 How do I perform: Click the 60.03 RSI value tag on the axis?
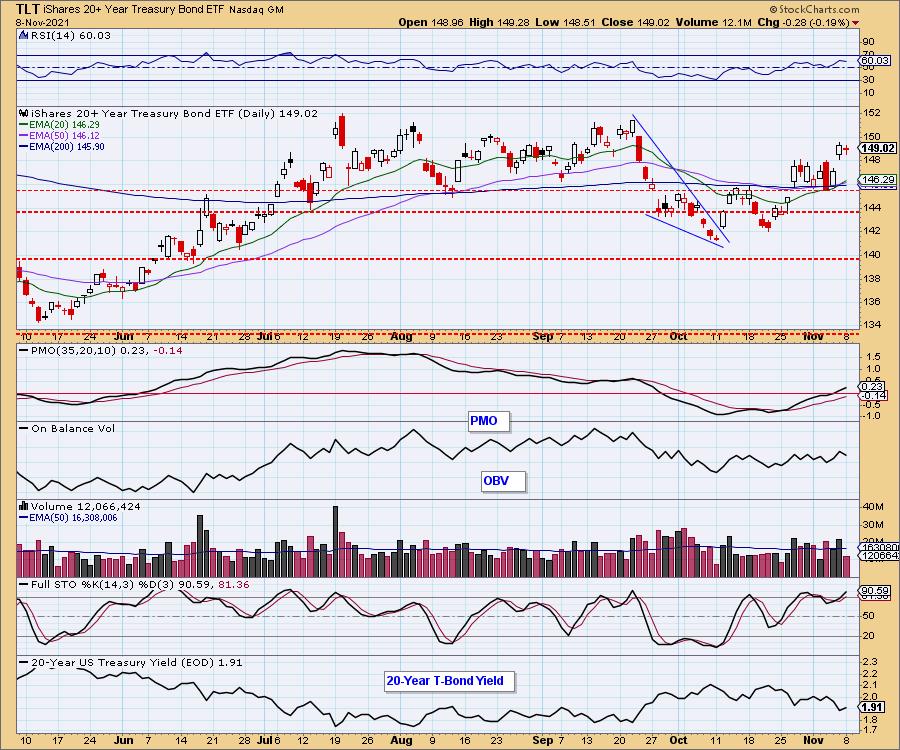pyautogui.click(x=876, y=60)
